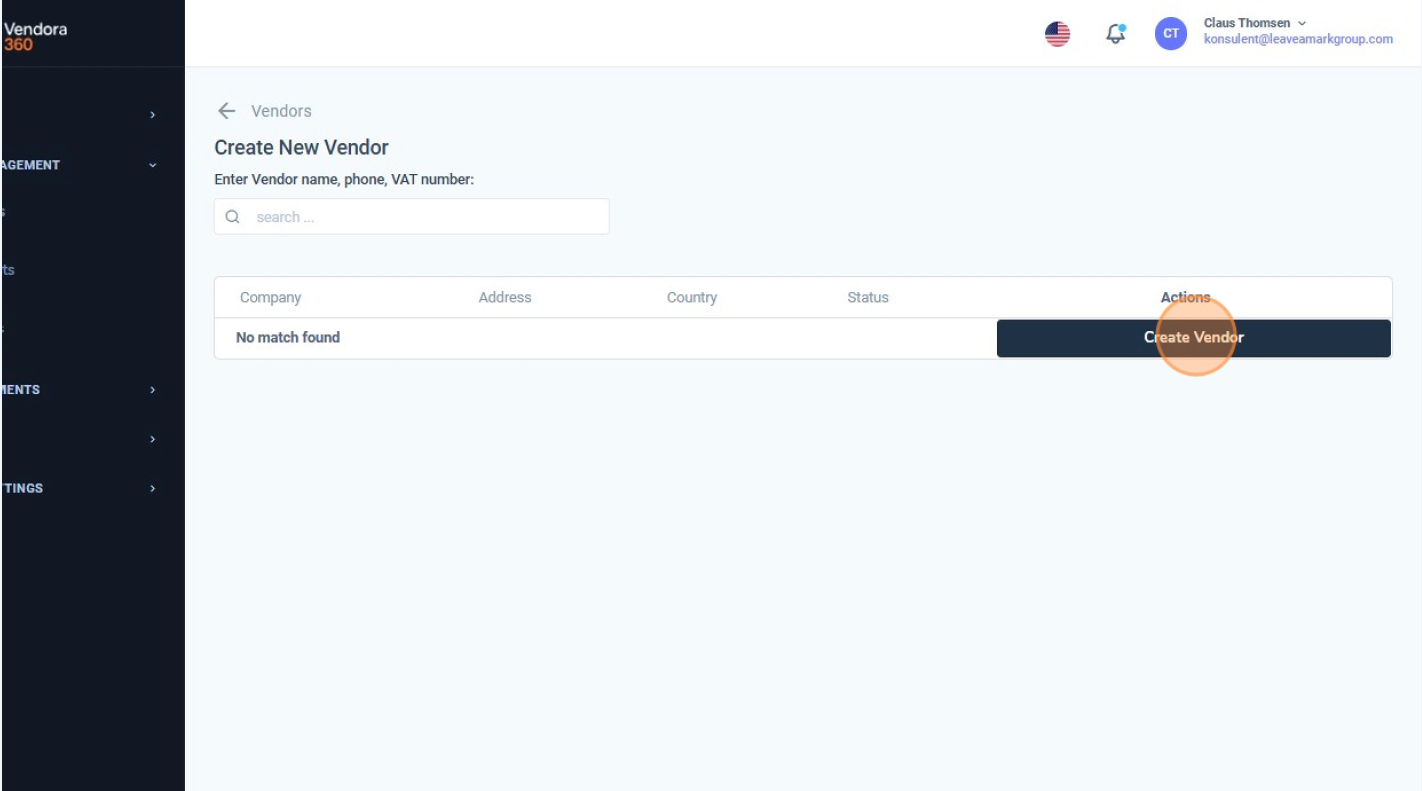This screenshot has width=1422, height=791.
Task: Expand the sidebar section ending in MENTS
Action: tap(152, 390)
